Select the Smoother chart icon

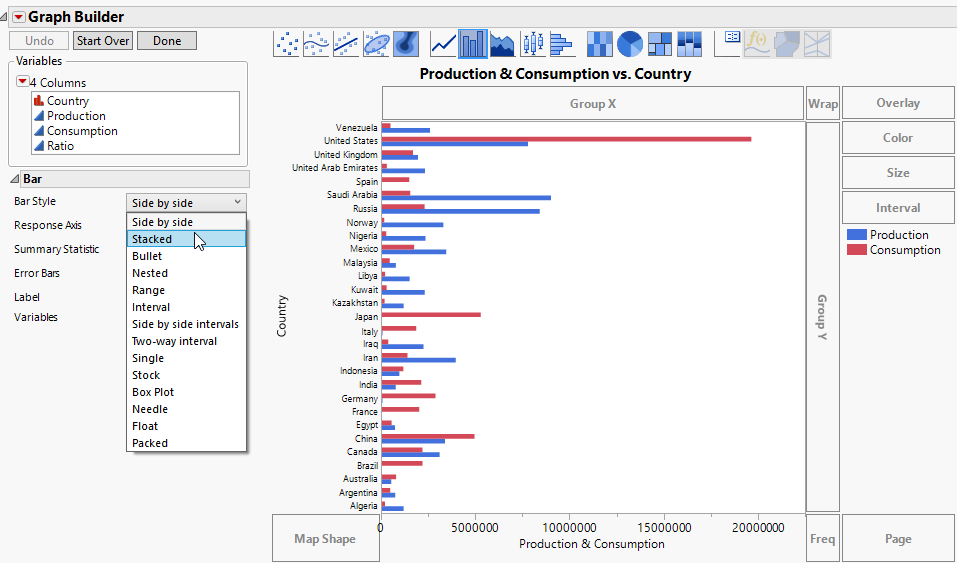click(317, 43)
